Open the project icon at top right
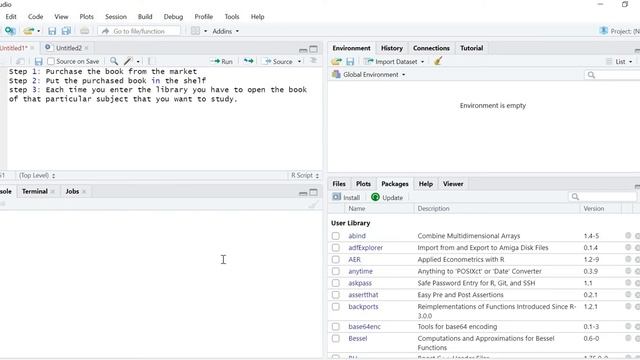Screen dimensions: 640x360 pos(604,31)
